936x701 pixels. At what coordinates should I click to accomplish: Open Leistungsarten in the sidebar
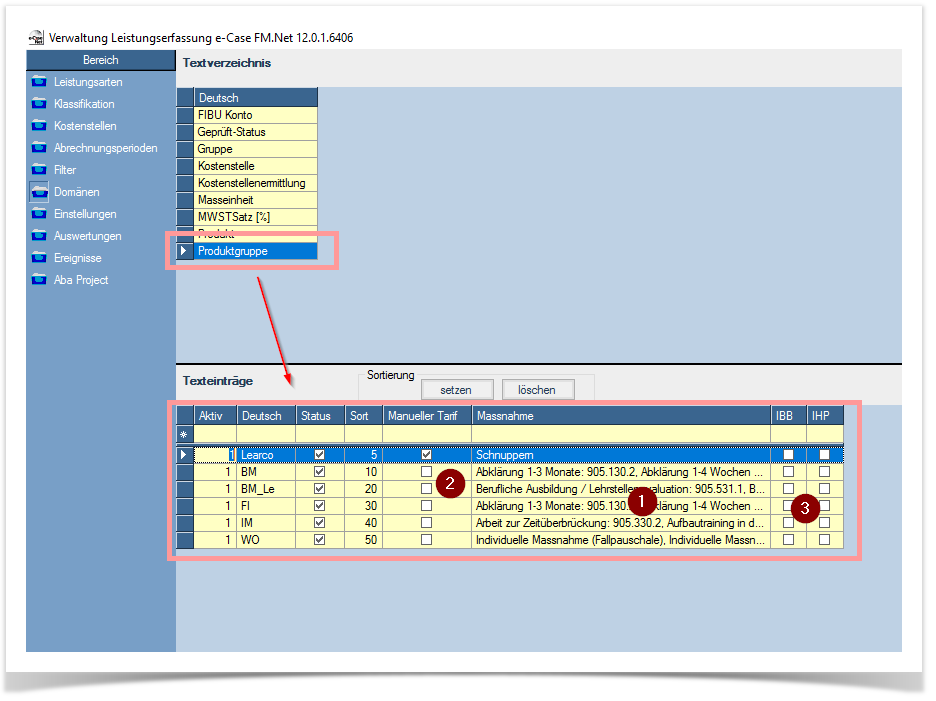click(88, 82)
